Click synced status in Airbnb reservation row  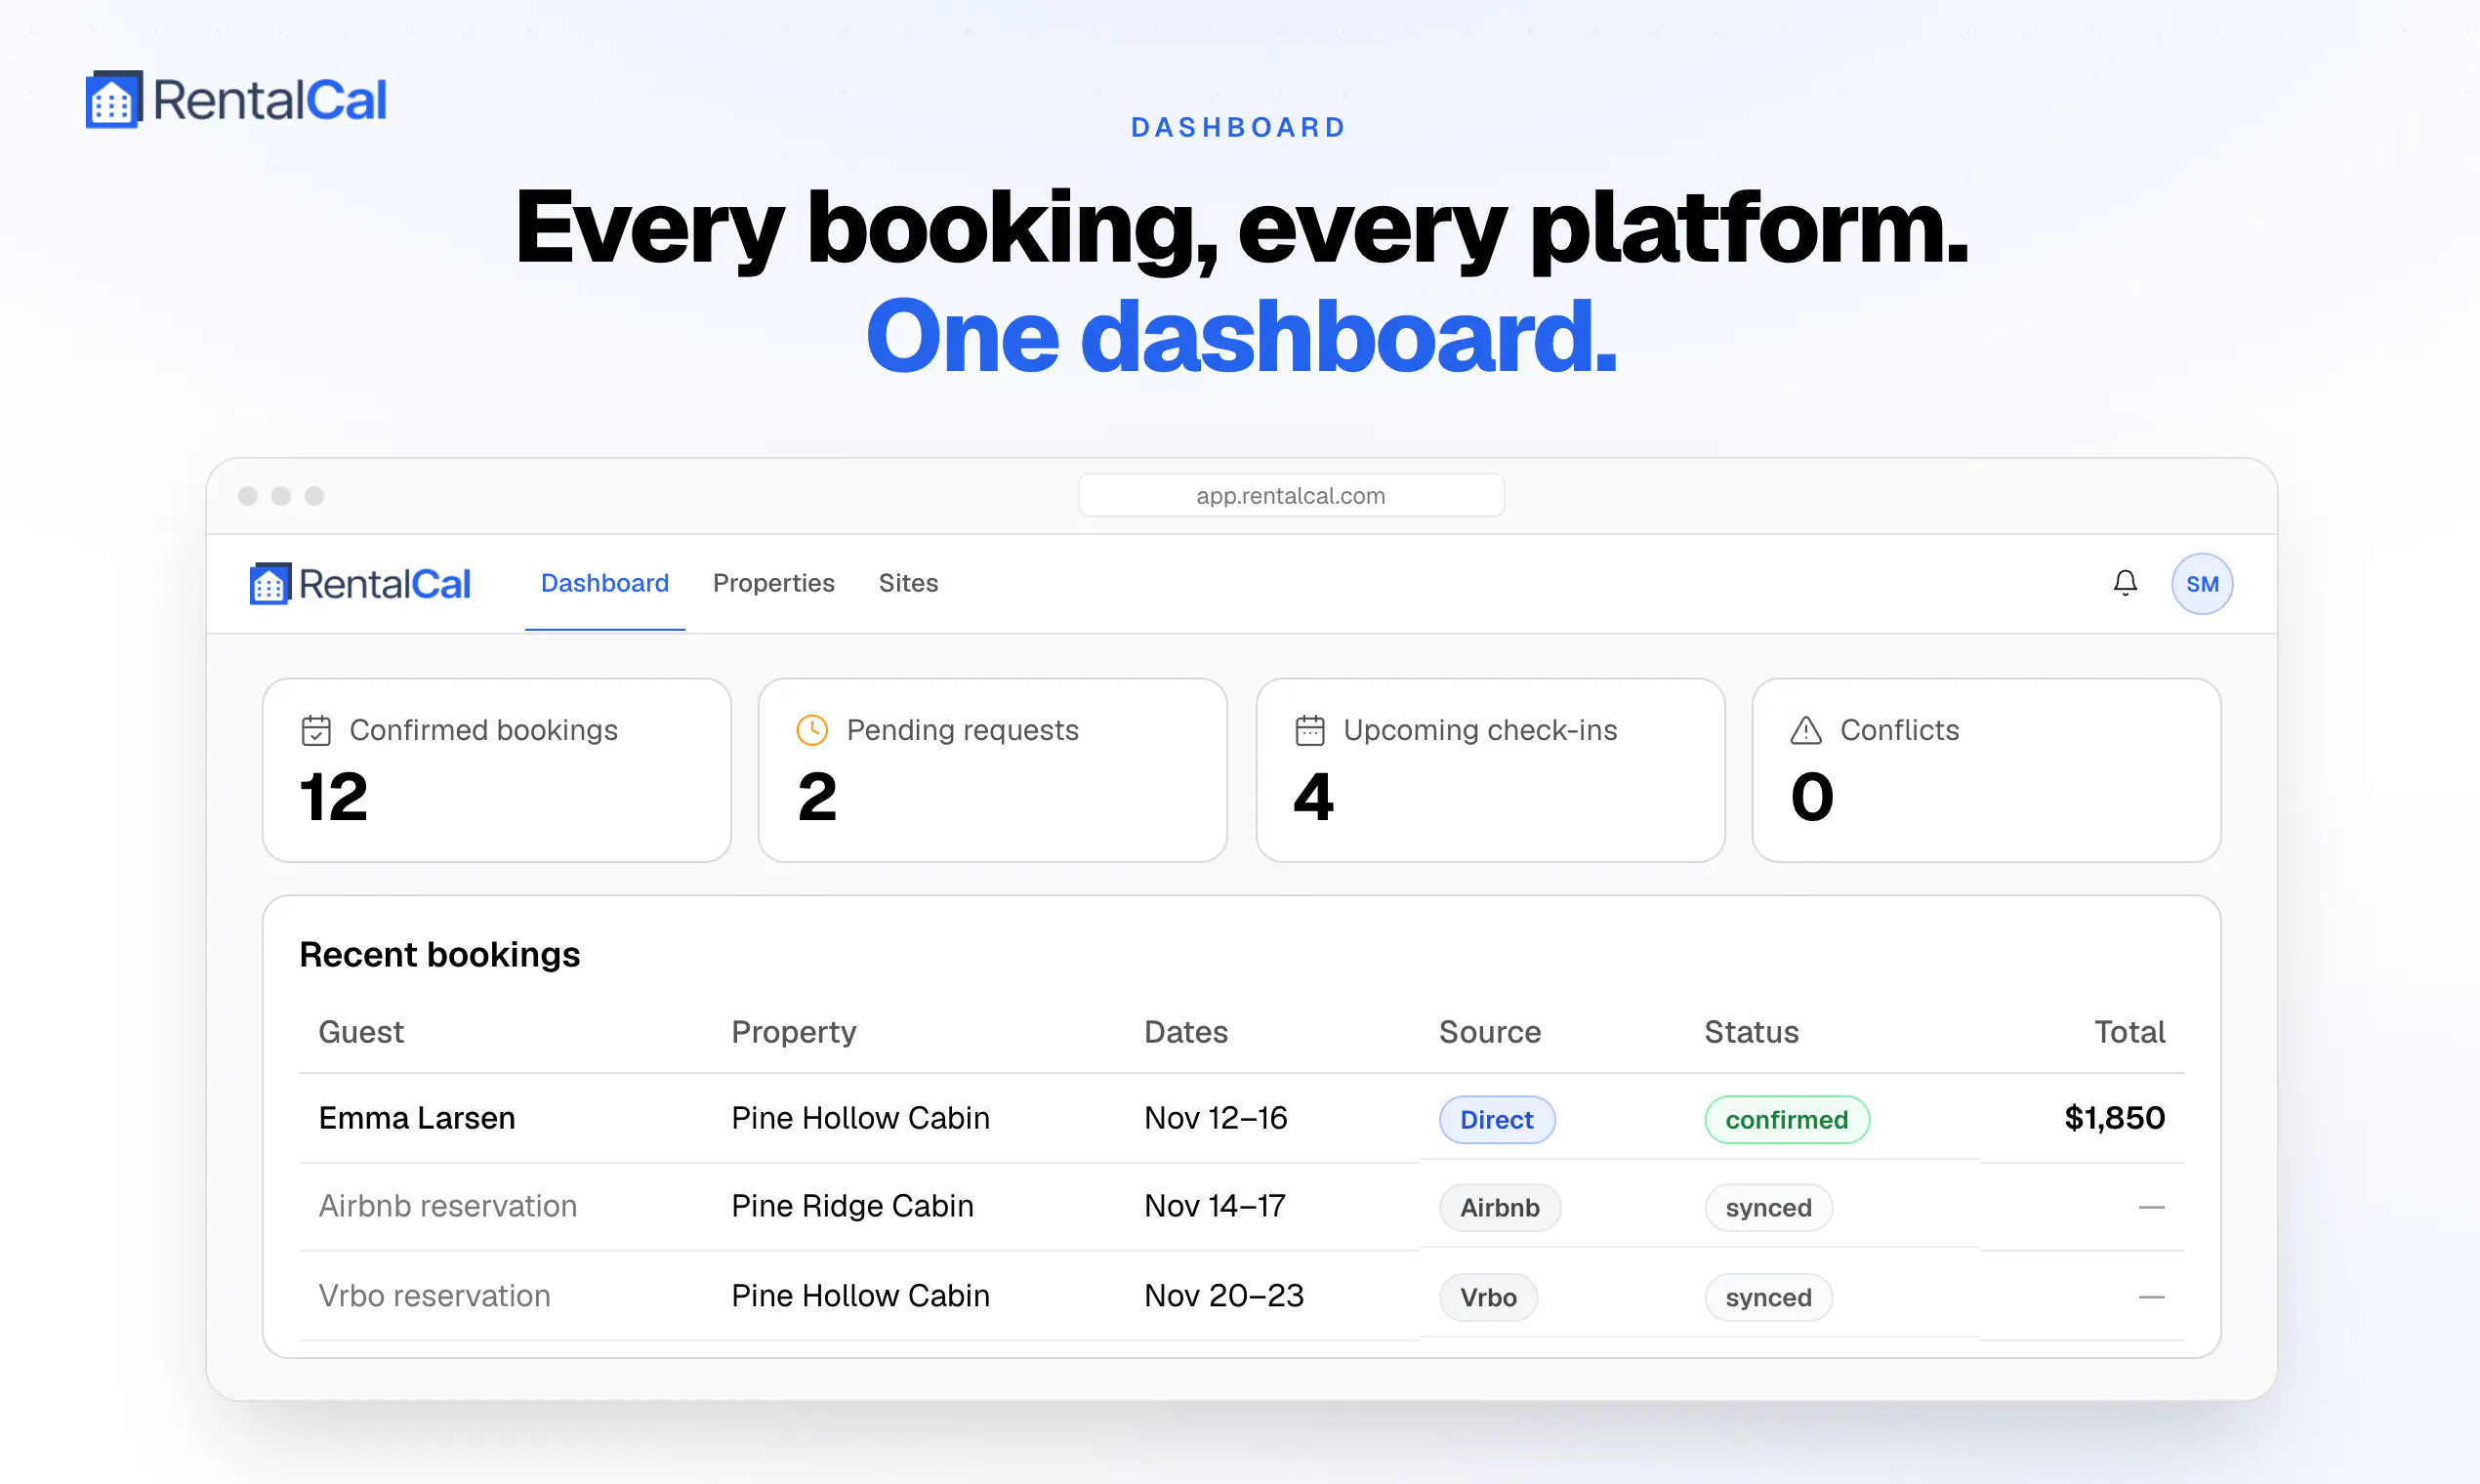coord(1768,1208)
